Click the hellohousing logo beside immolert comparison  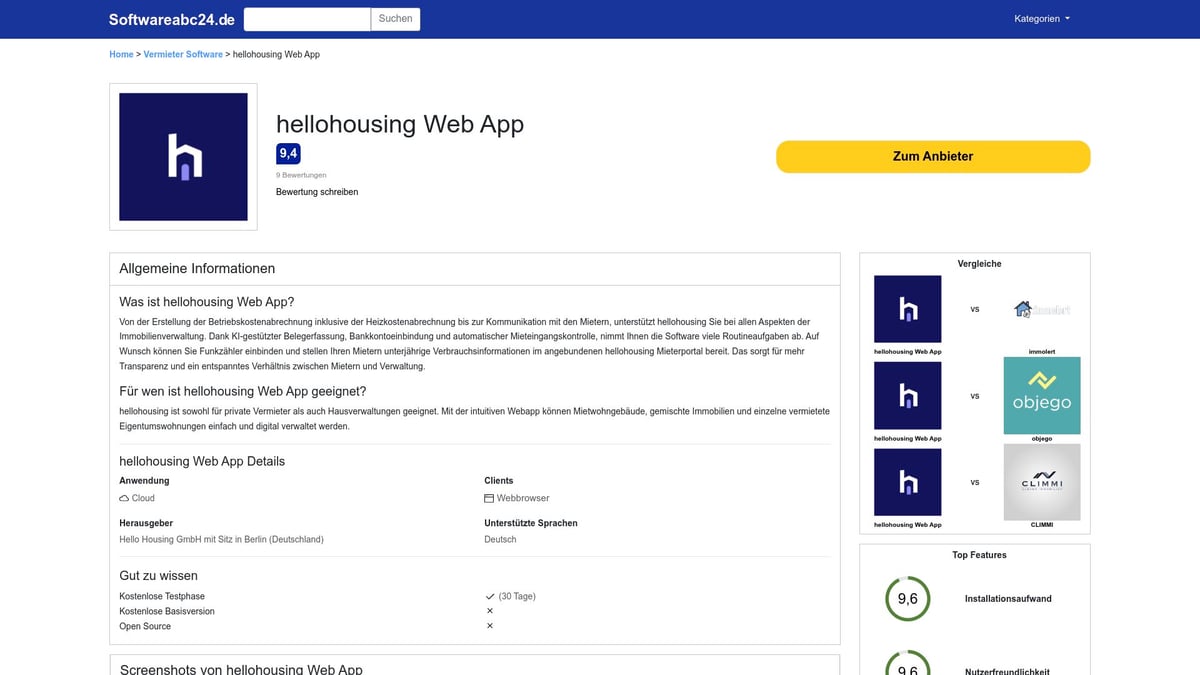point(906,310)
